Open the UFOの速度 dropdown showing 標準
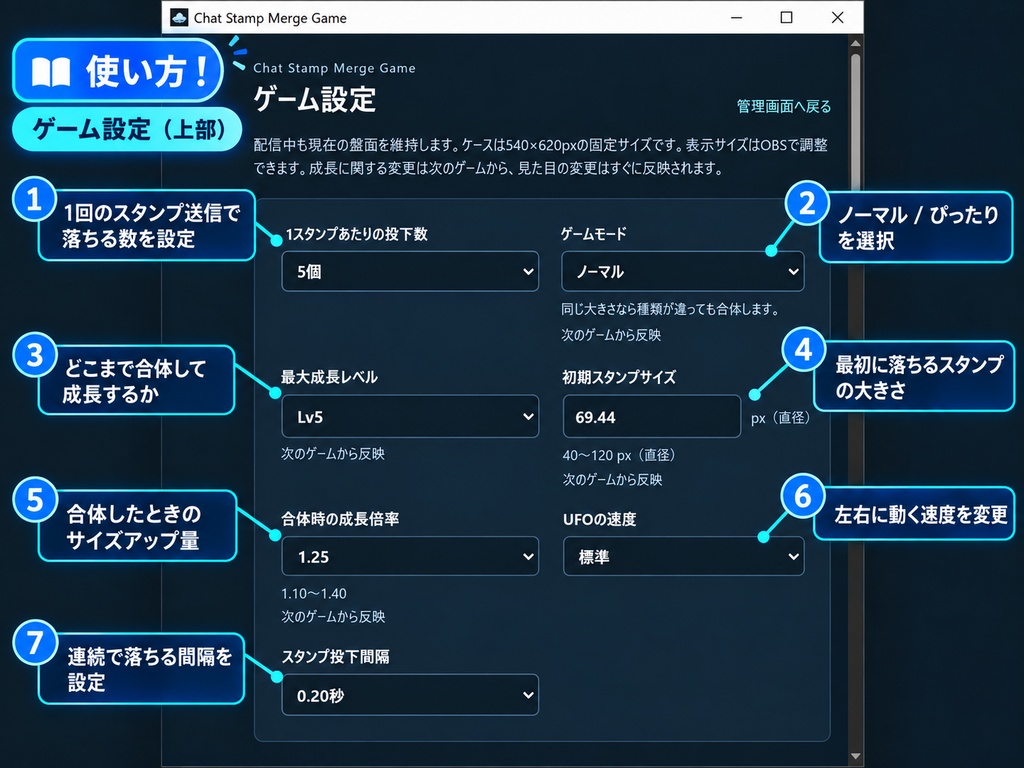Viewport: 1024px width, 768px height. tap(683, 556)
